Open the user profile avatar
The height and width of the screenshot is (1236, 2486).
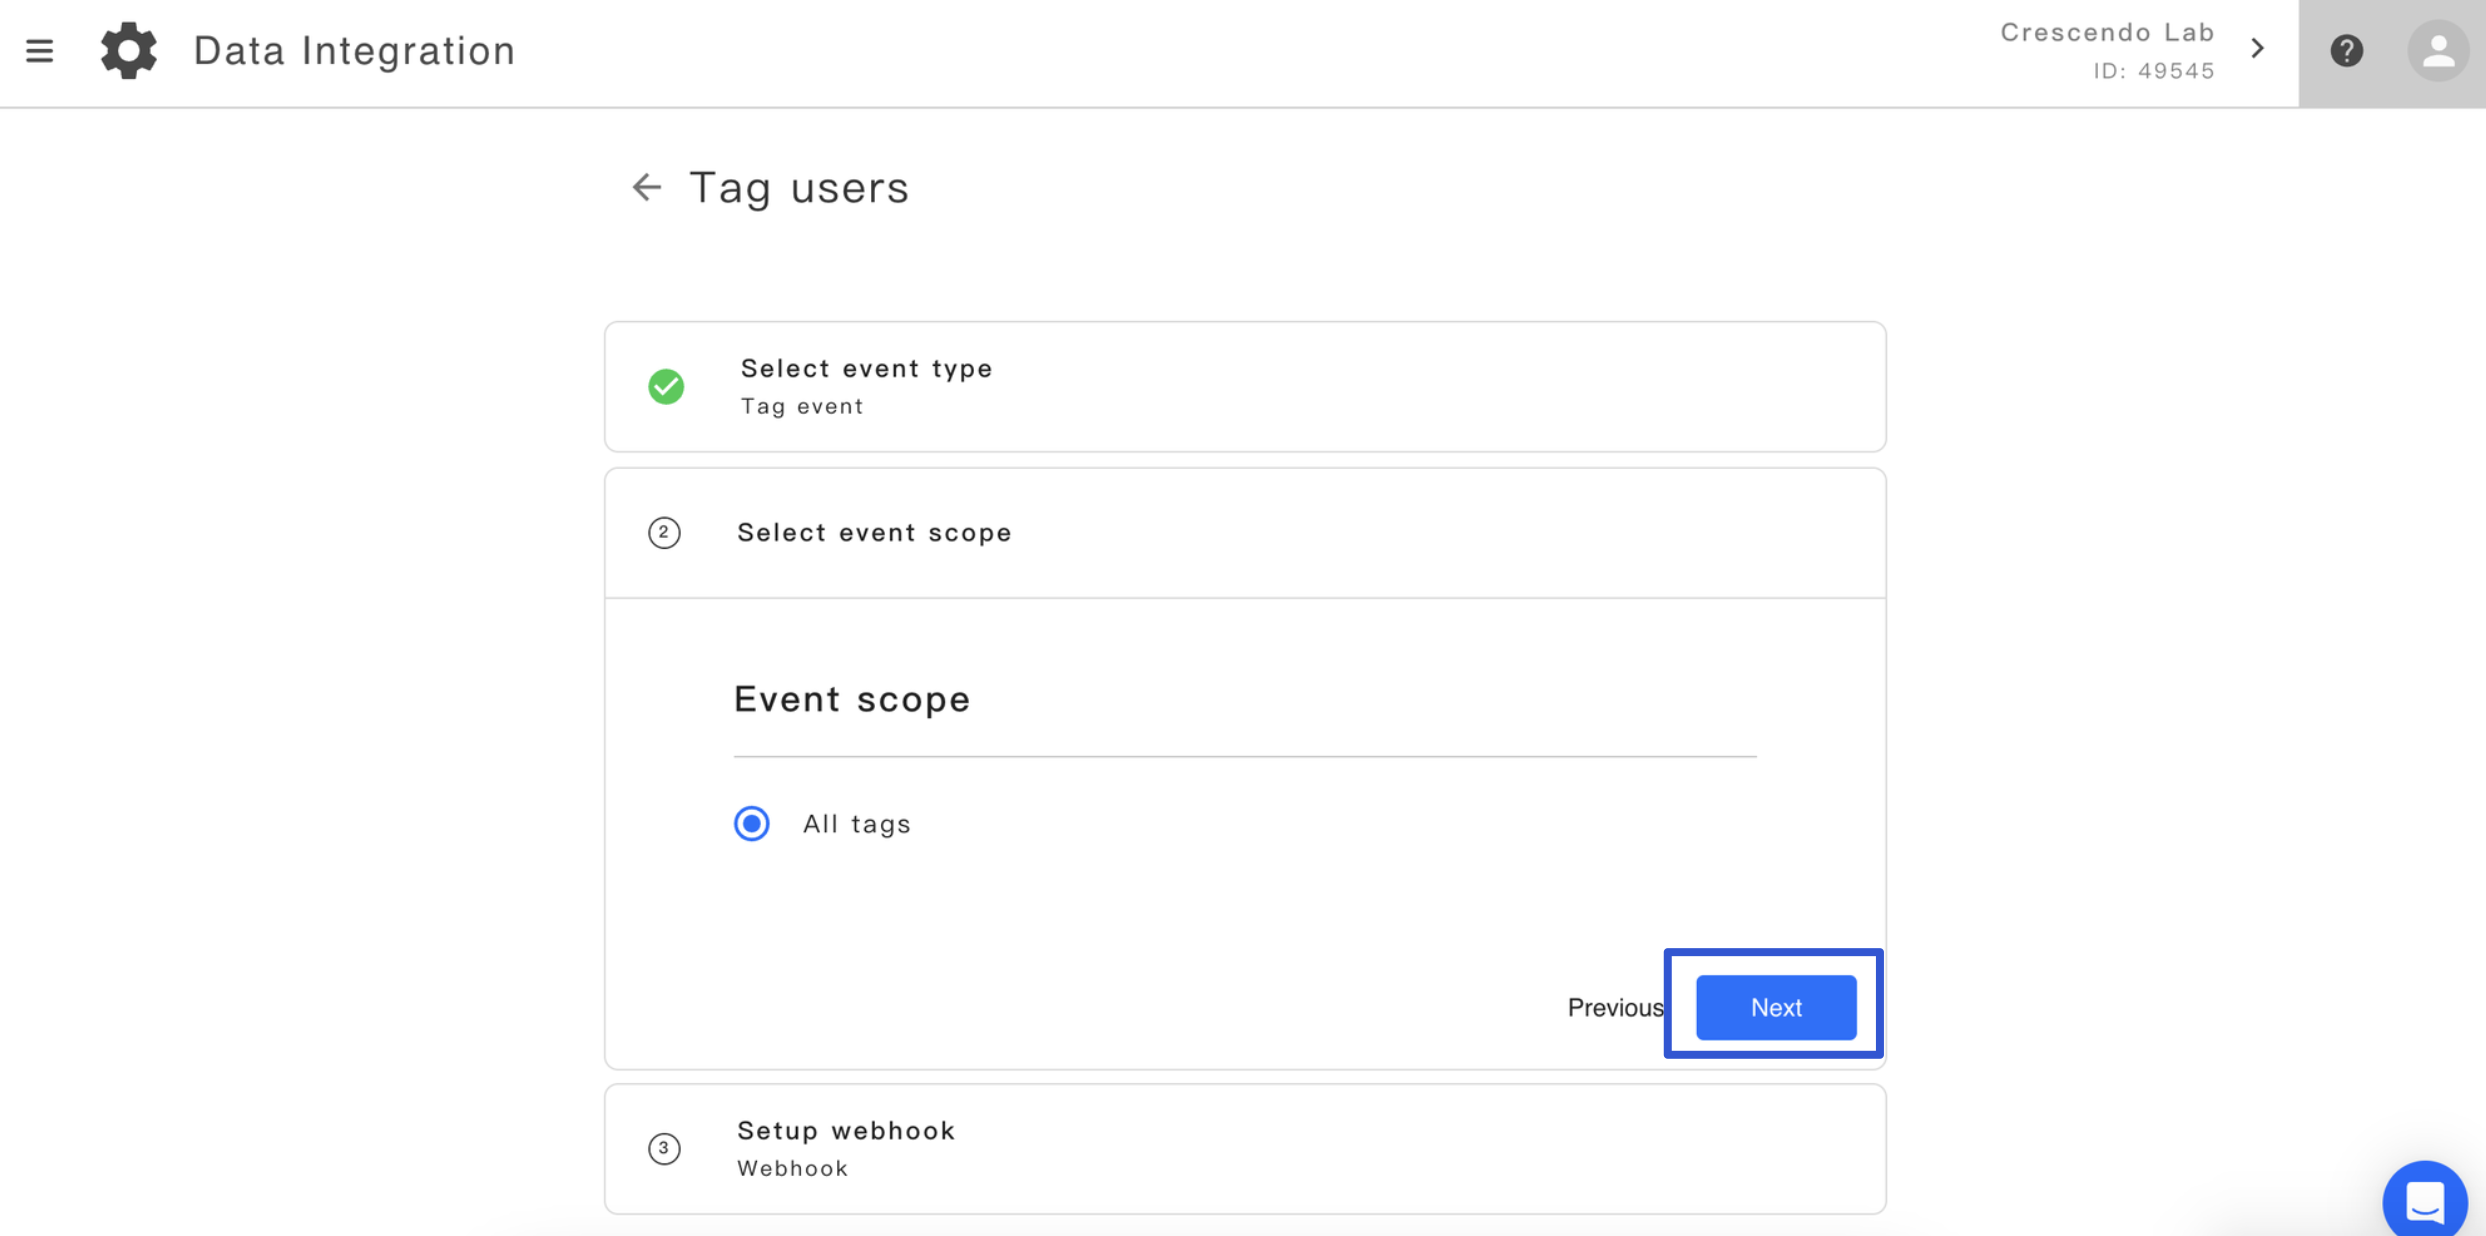[x=2438, y=51]
